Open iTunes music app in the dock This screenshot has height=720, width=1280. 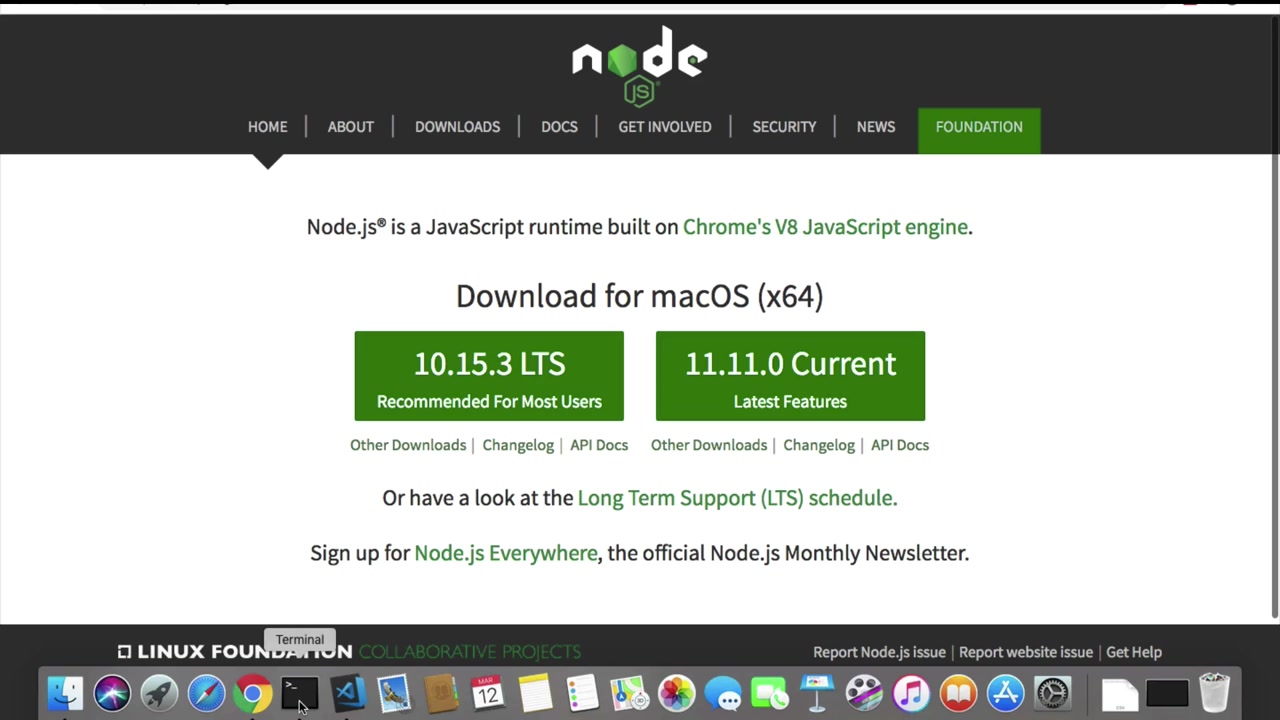[911, 693]
